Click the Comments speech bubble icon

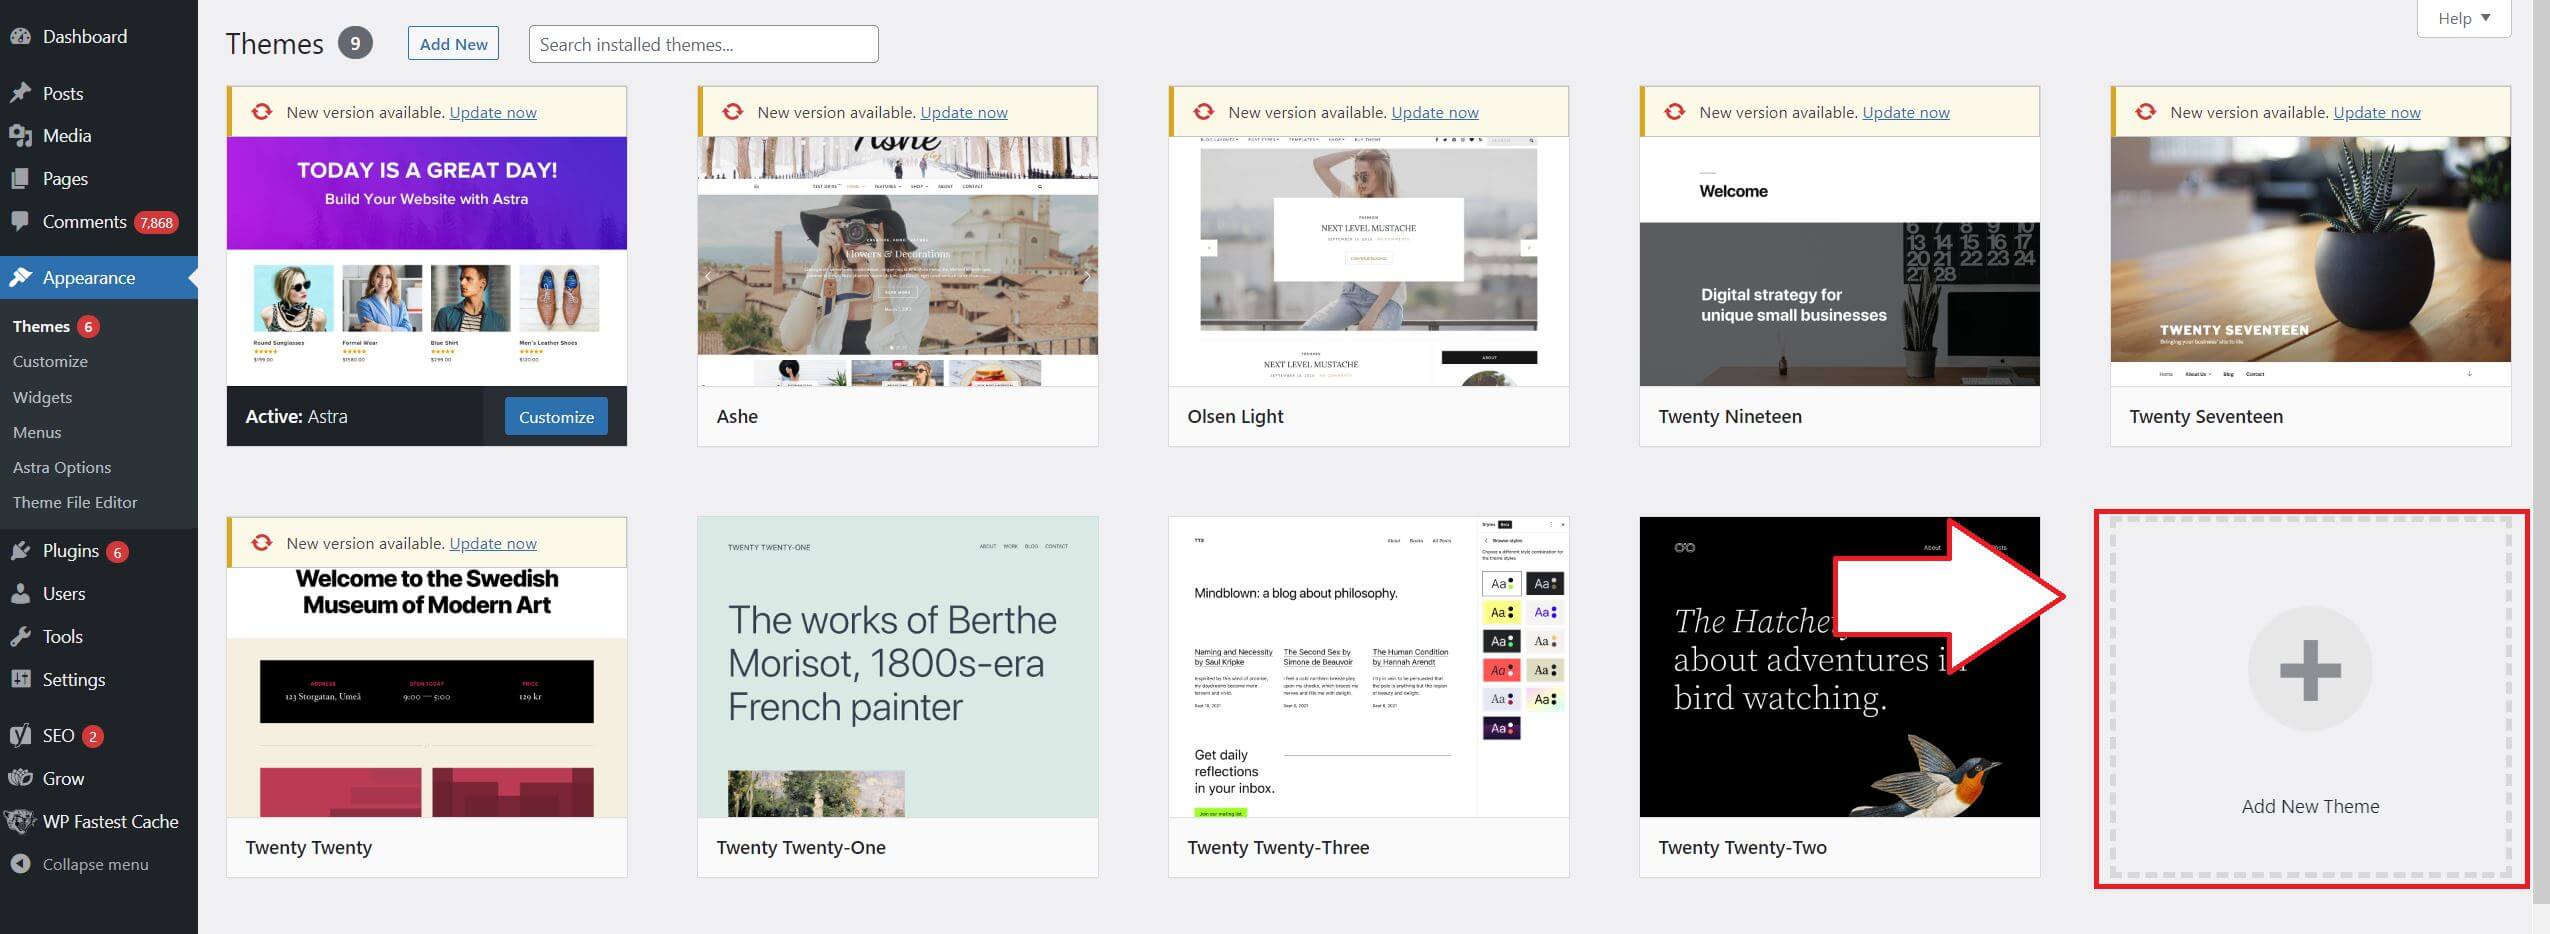click(20, 222)
